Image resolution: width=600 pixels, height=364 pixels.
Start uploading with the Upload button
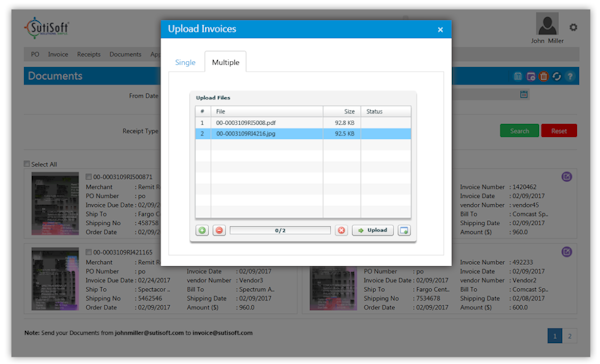coord(373,230)
